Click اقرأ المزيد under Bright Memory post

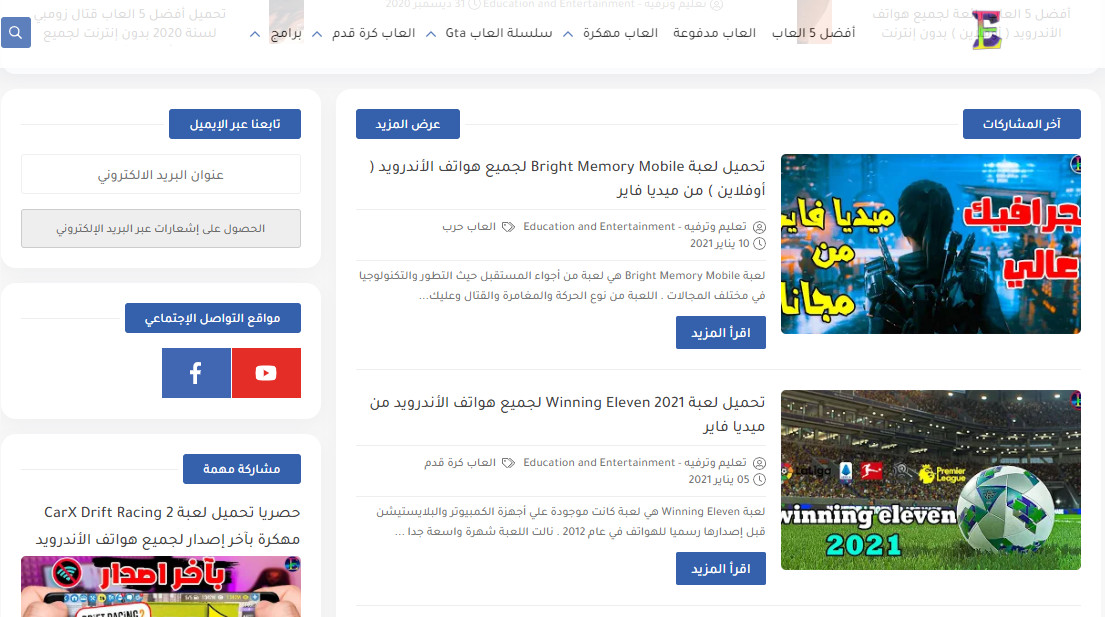[x=721, y=332]
